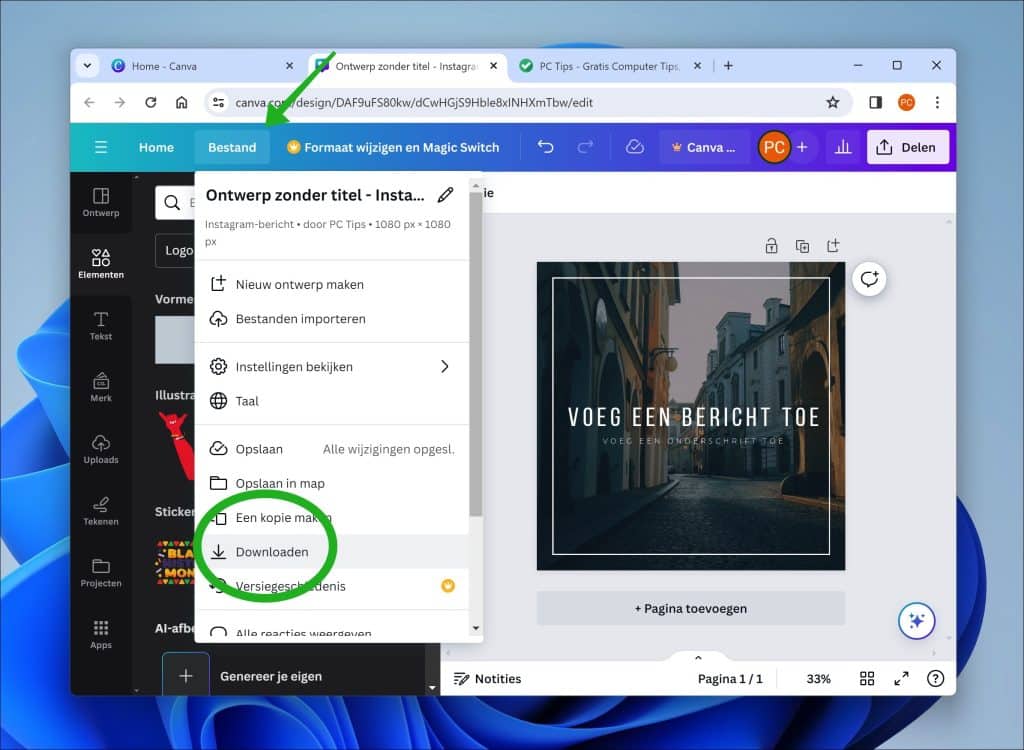The width and height of the screenshot is (1024, 750).
Task: Open the Elementen sidebar panel
Action: tap(101, 264)
